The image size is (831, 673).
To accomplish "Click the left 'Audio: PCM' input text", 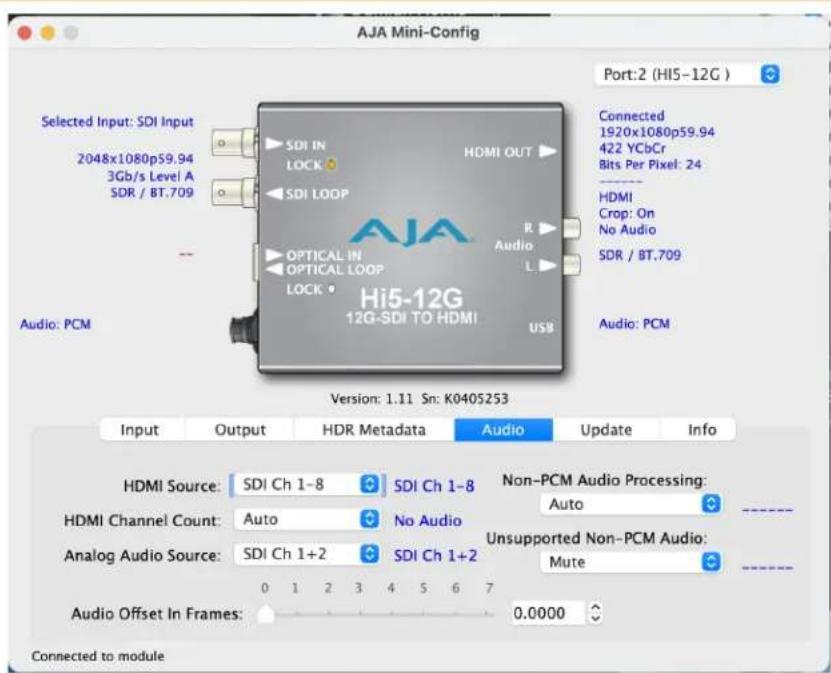I will 55,324.
